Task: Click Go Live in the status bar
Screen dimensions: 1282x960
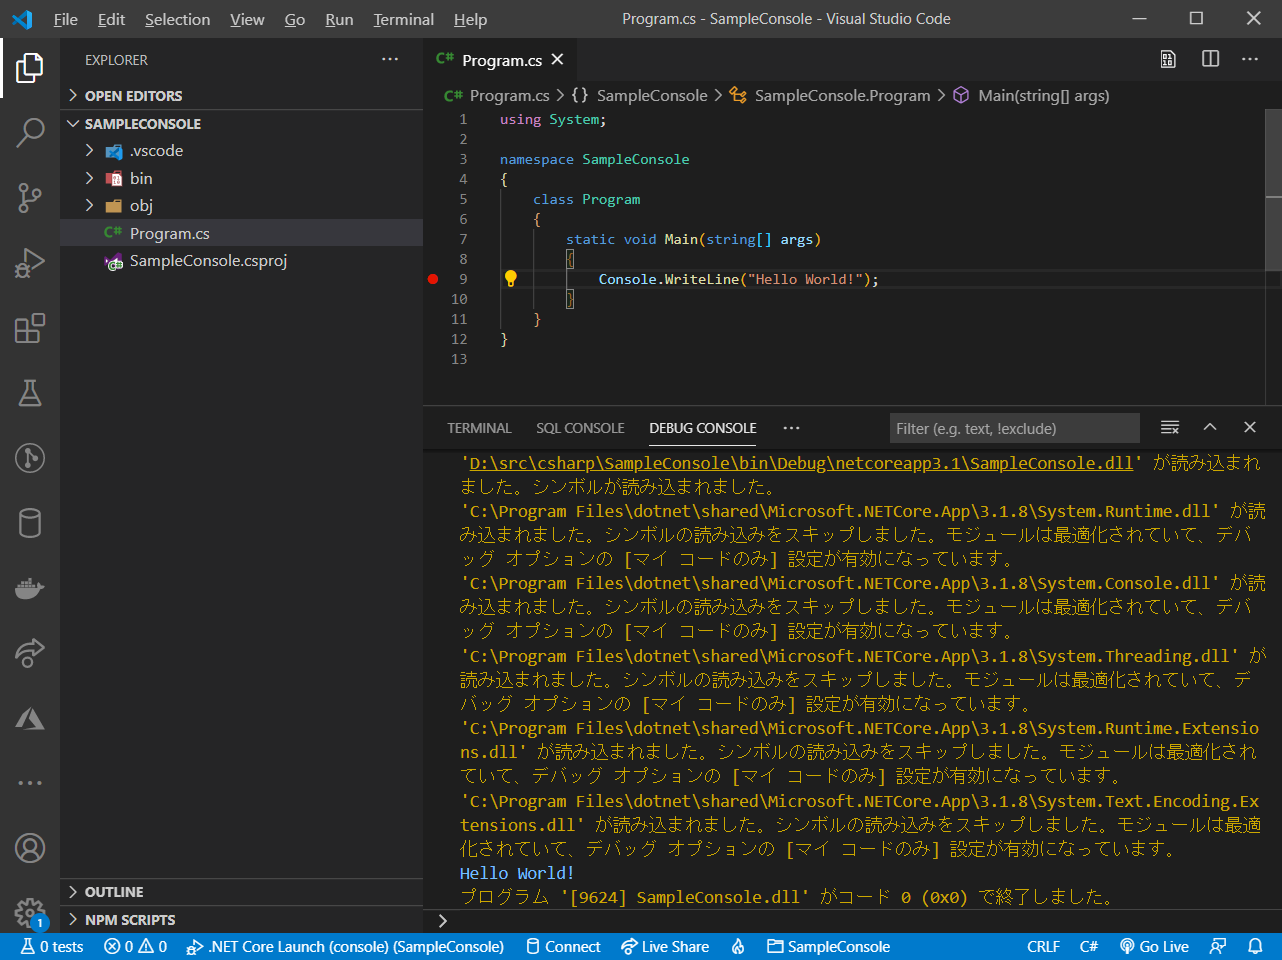Action: pyautogui.click(x=1154, y=946)
